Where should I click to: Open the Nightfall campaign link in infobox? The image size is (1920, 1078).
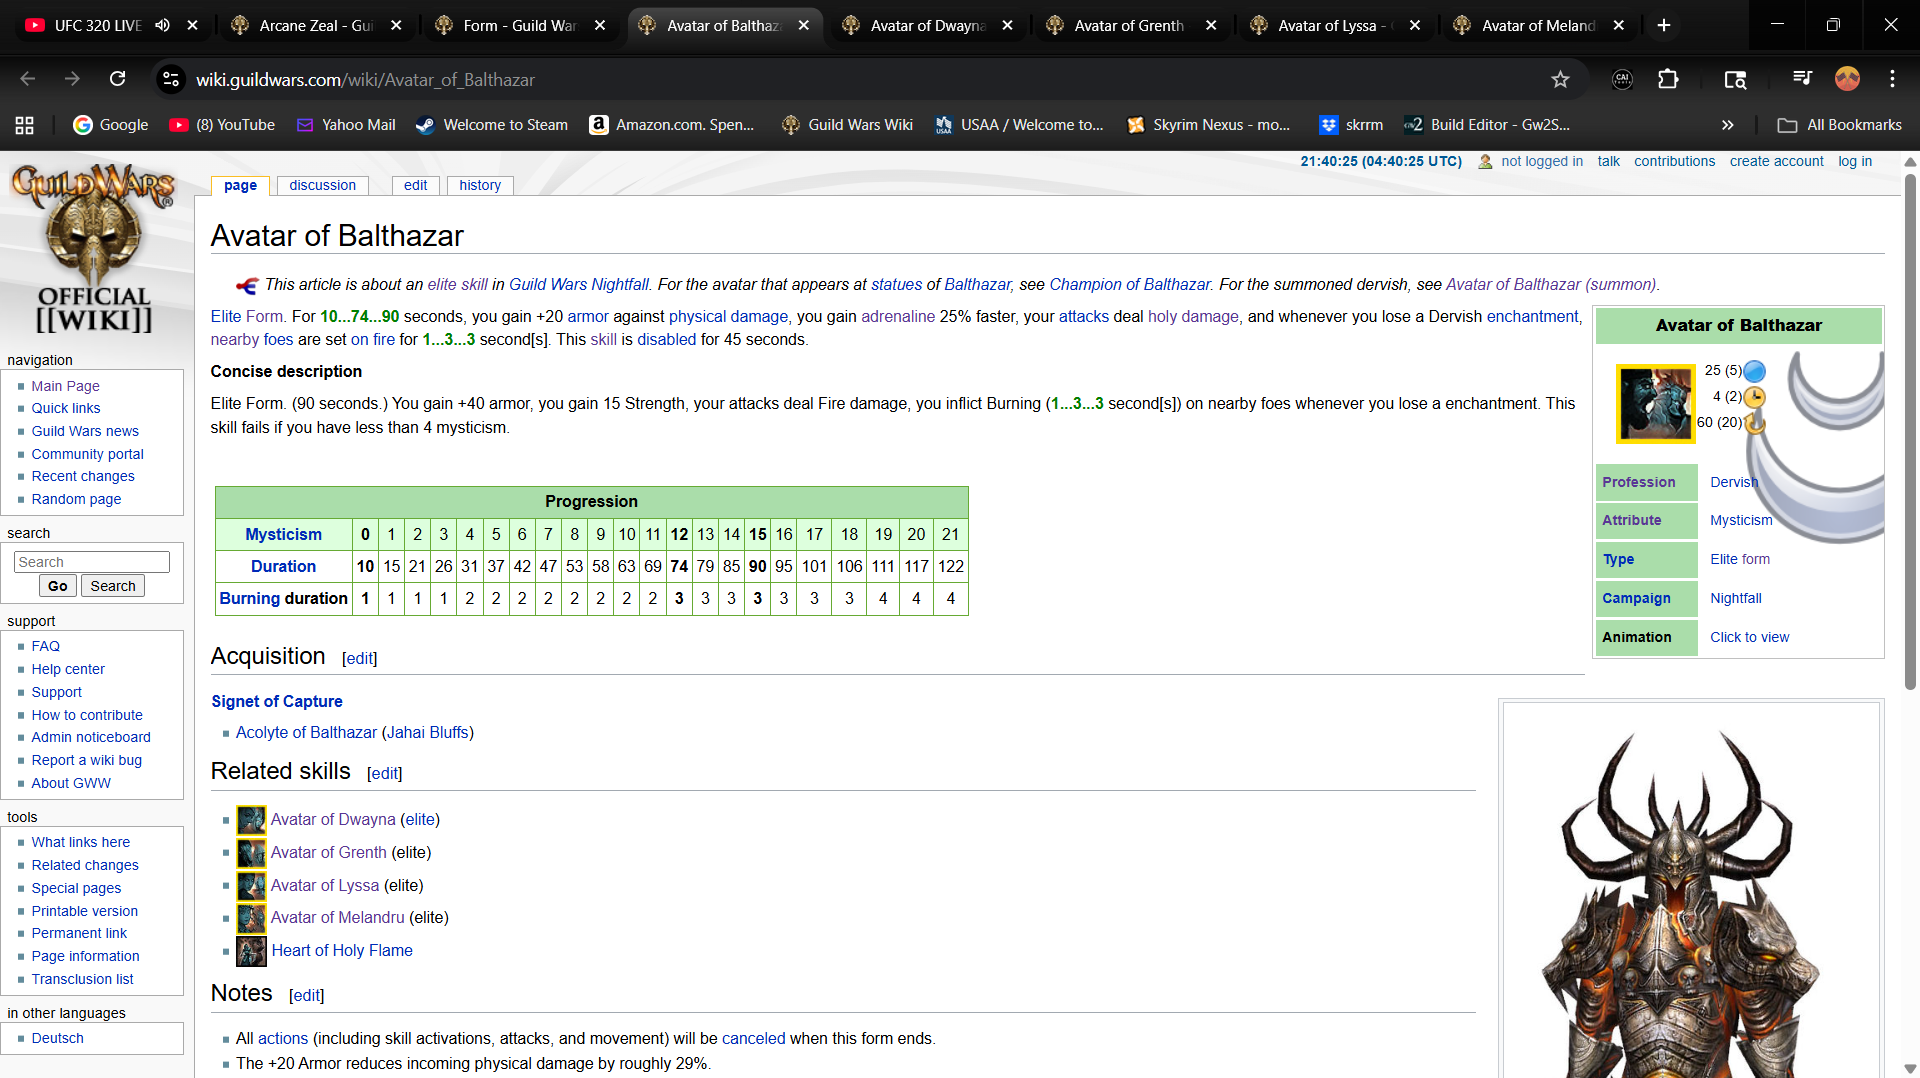[x=1736, y=598]
